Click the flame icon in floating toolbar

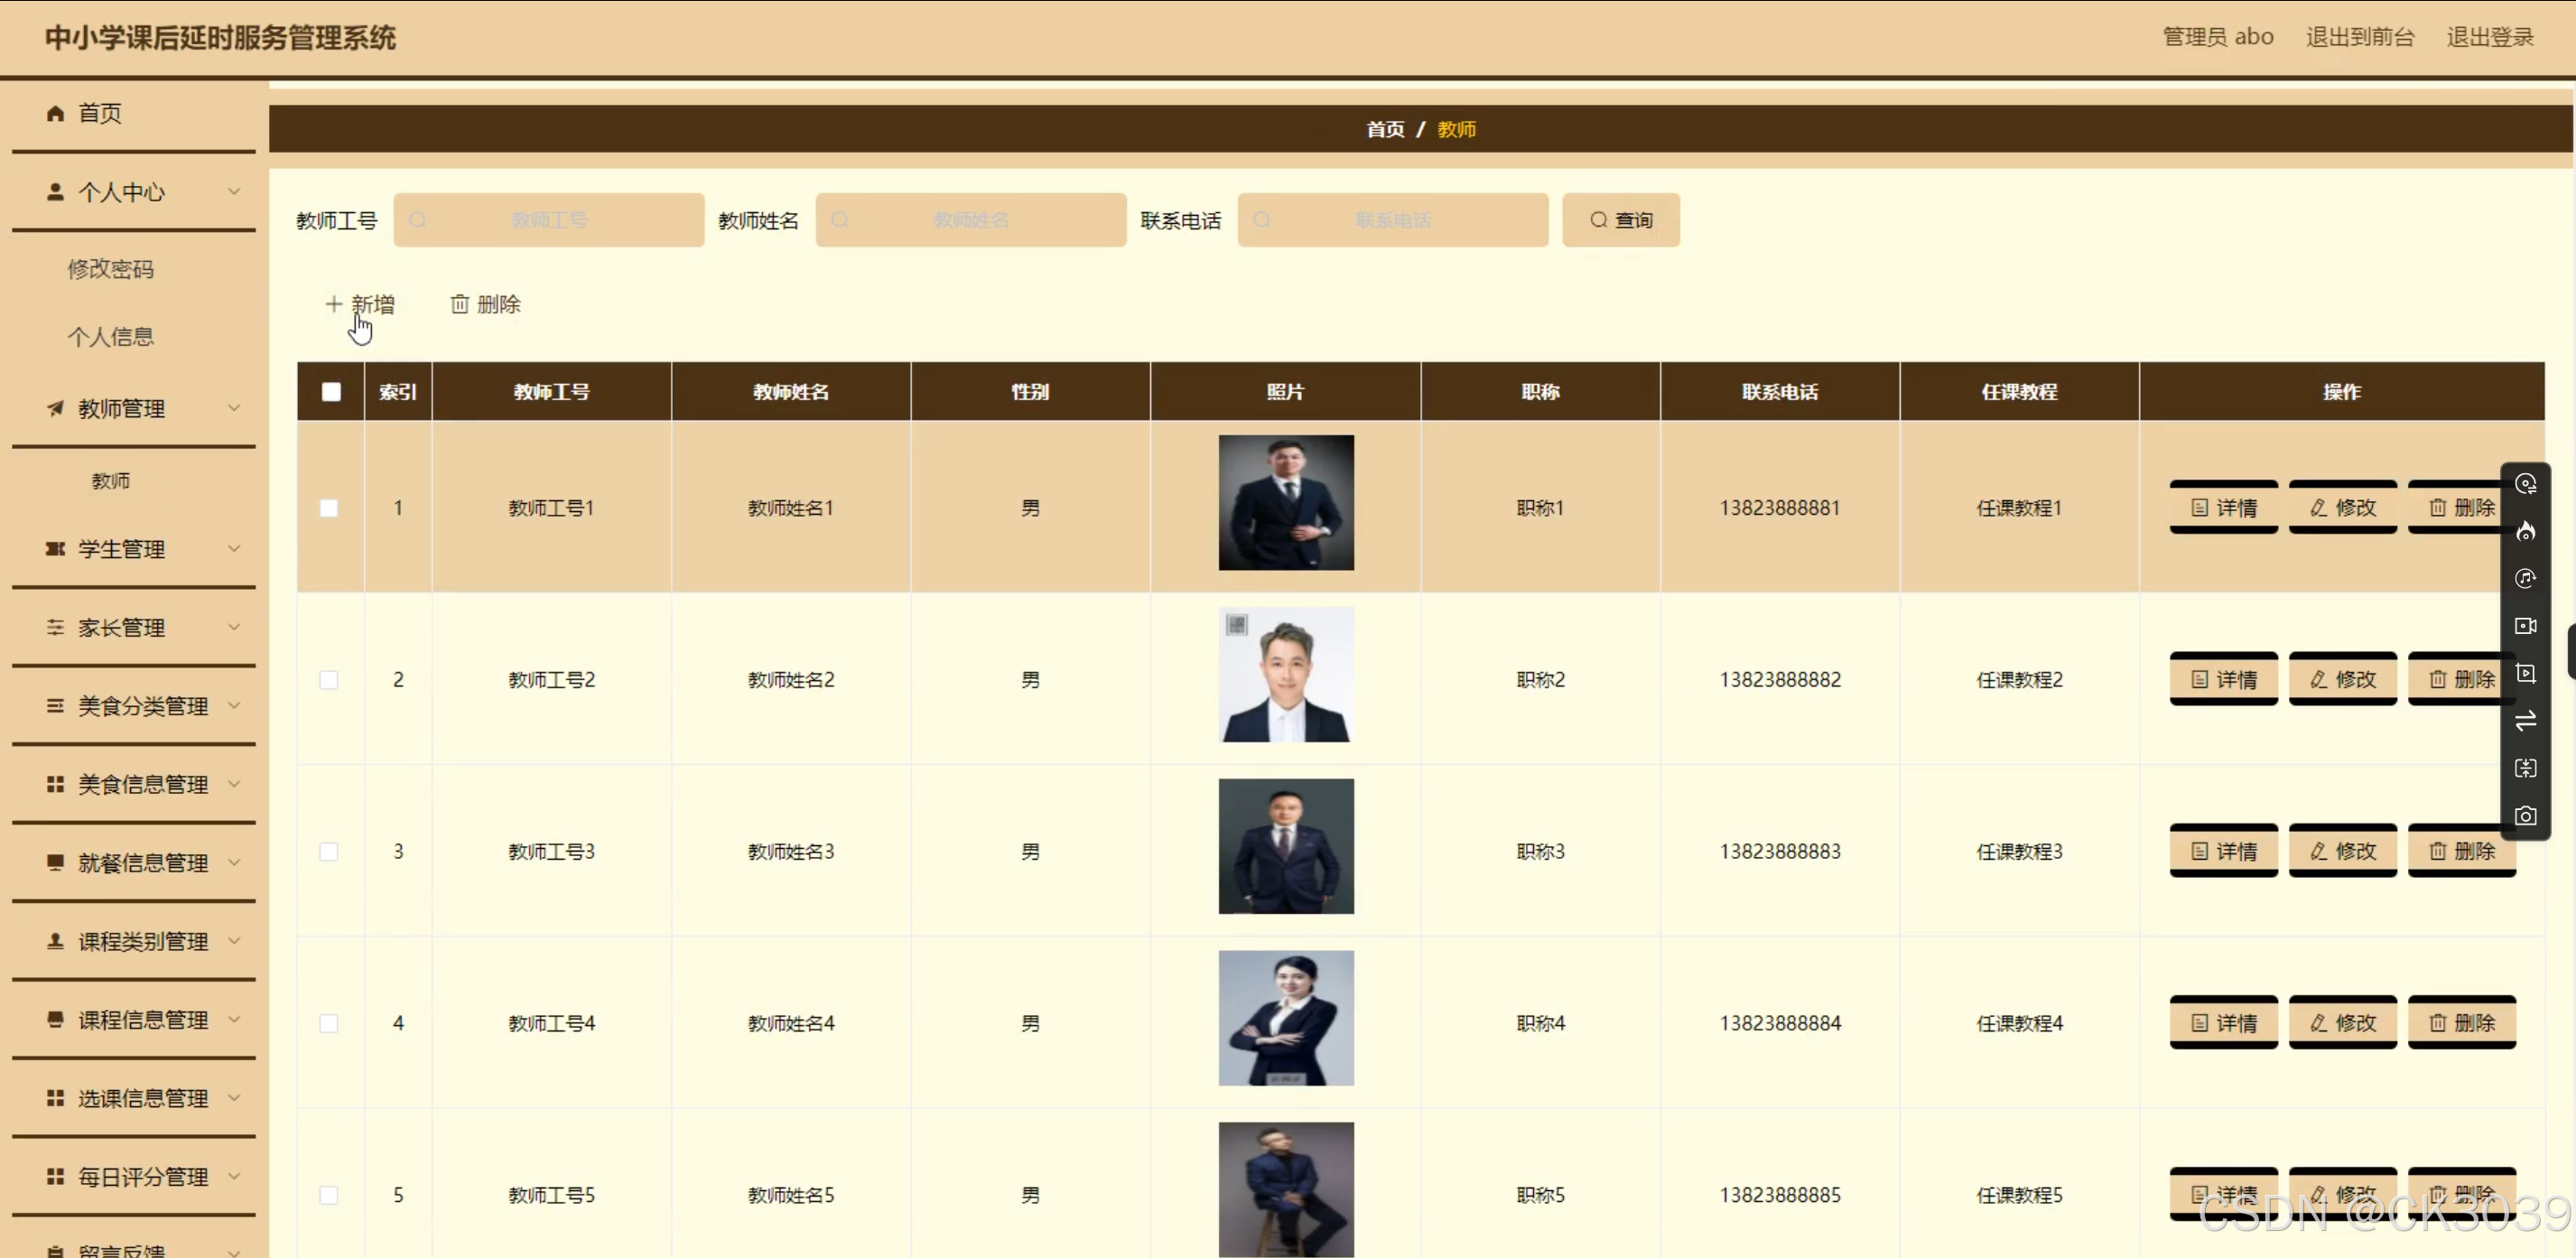[x=2525, y=531]
